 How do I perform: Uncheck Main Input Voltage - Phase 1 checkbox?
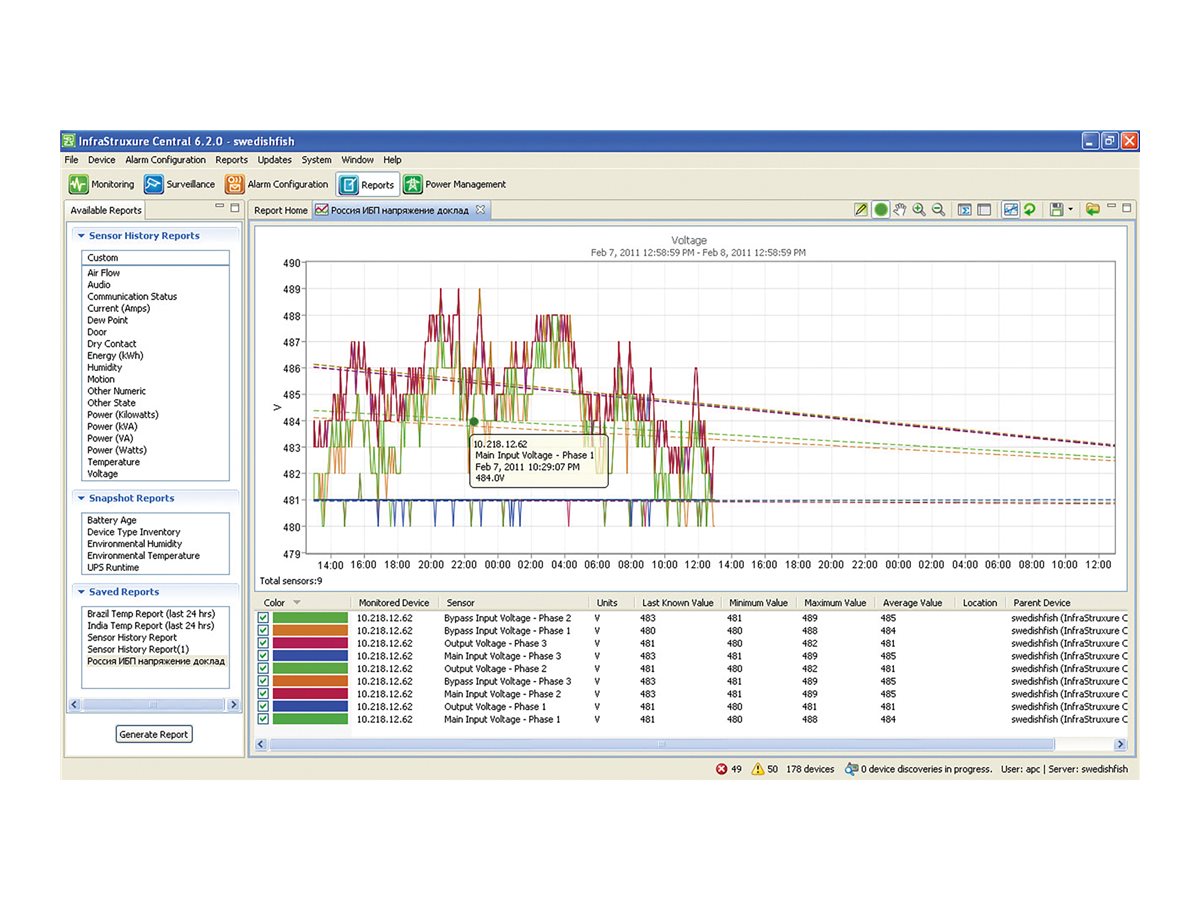pos(263,719)
